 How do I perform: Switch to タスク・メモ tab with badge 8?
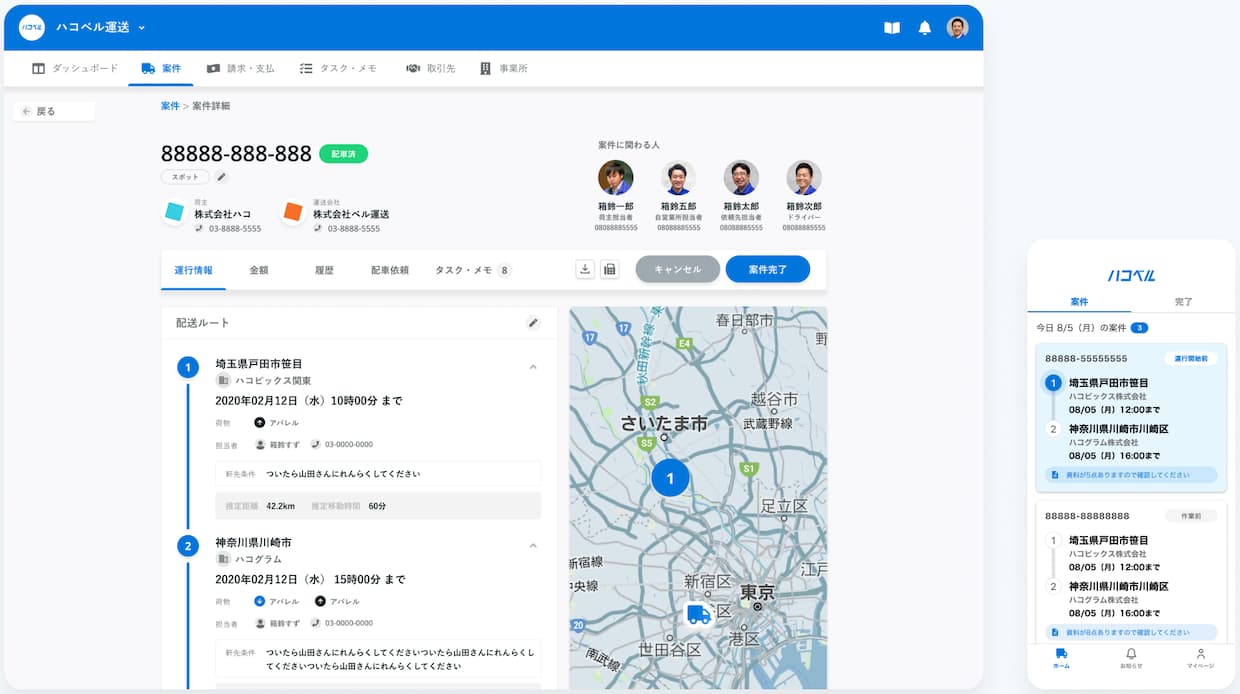473,270
